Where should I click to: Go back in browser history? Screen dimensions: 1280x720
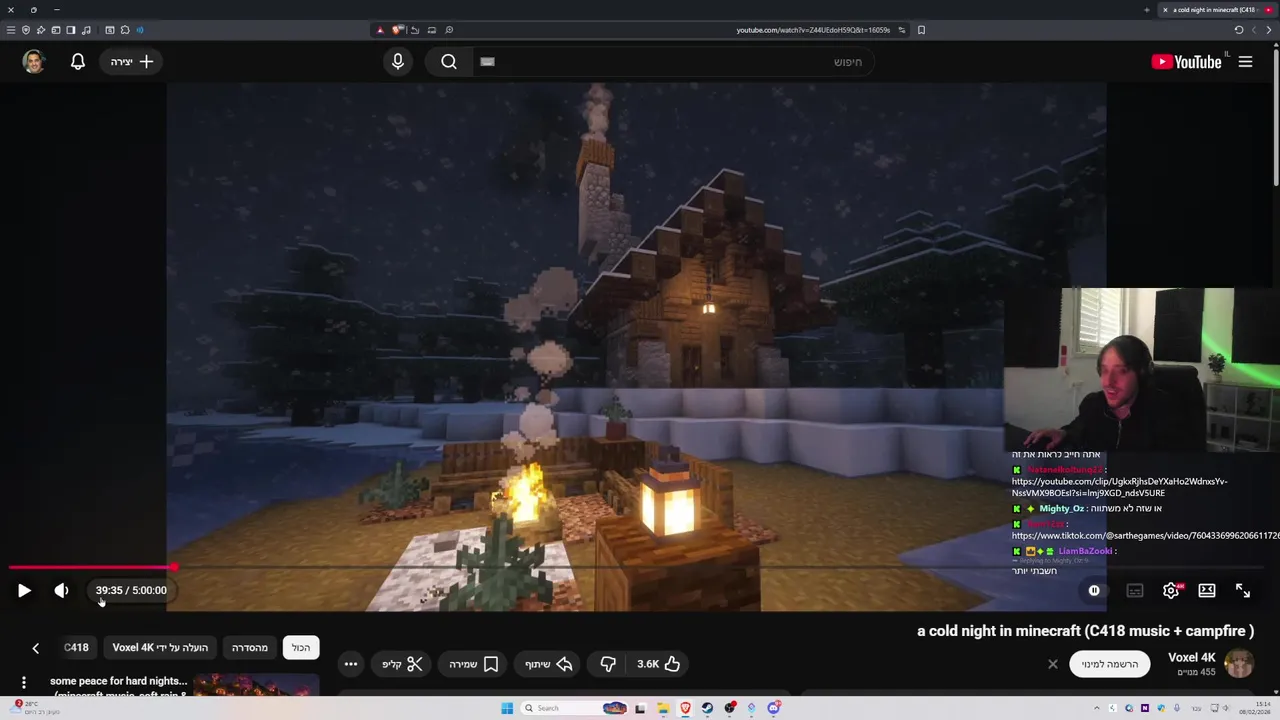pyautogui.click(x=1269, y=30)
